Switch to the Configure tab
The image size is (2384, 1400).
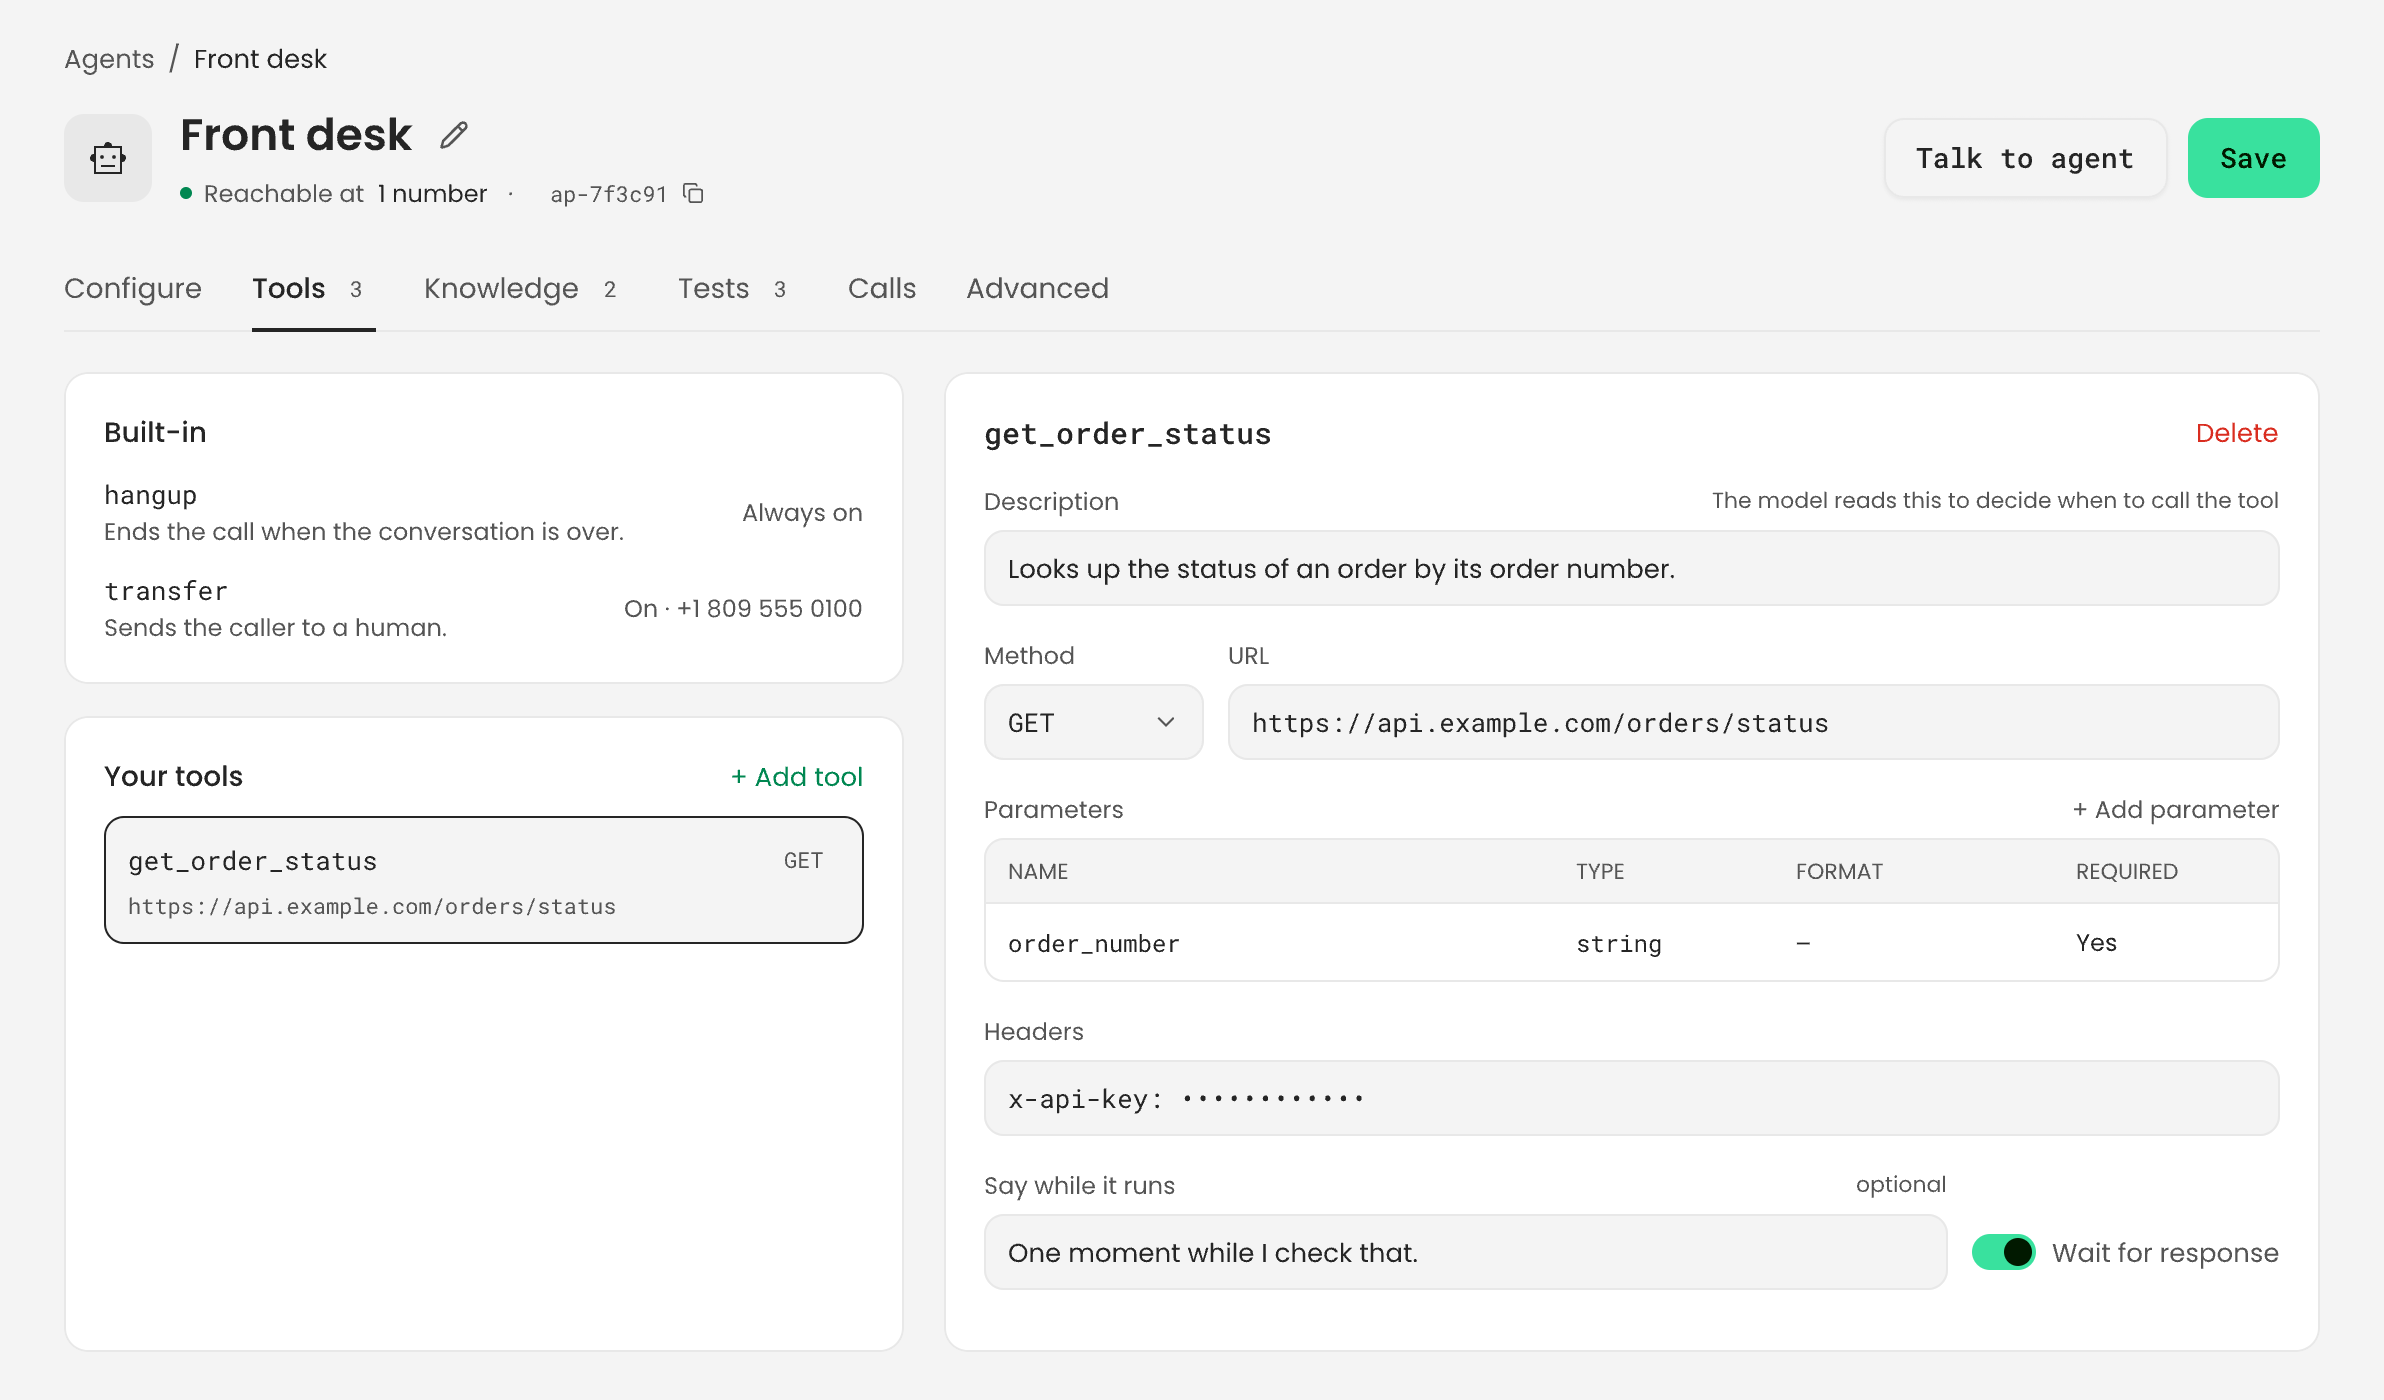[133, 288]
